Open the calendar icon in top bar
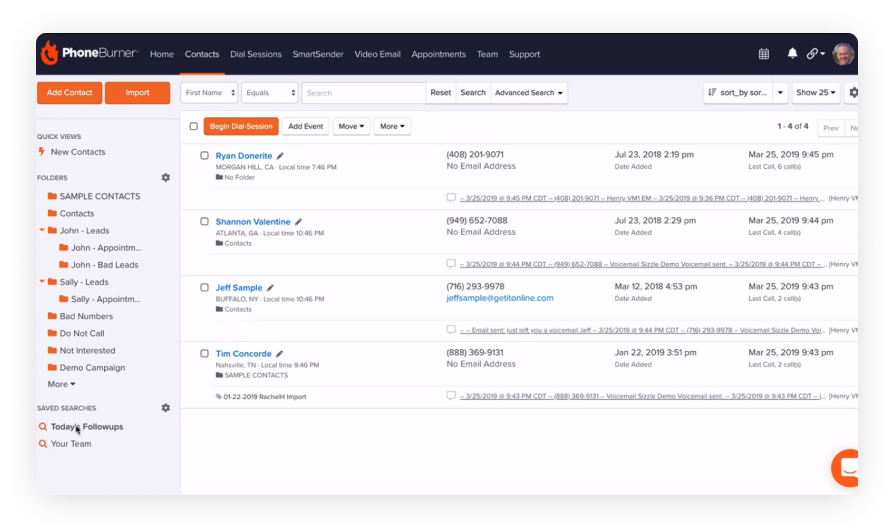 tap(763, 54)
